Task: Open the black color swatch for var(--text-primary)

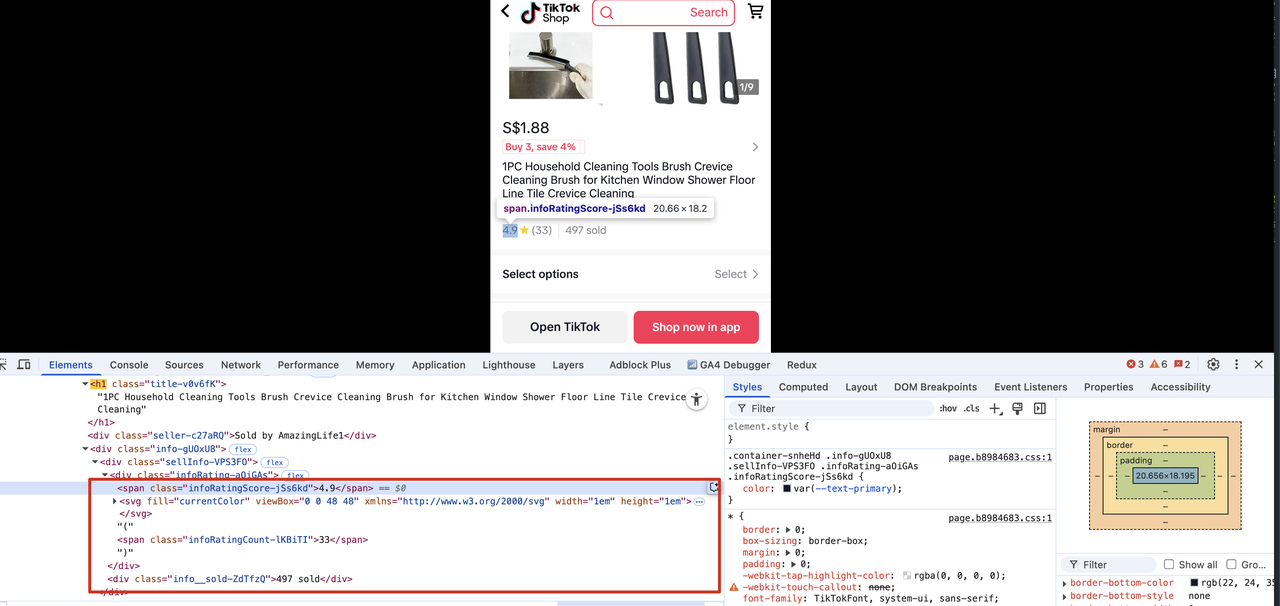Action: coord(788,489)
